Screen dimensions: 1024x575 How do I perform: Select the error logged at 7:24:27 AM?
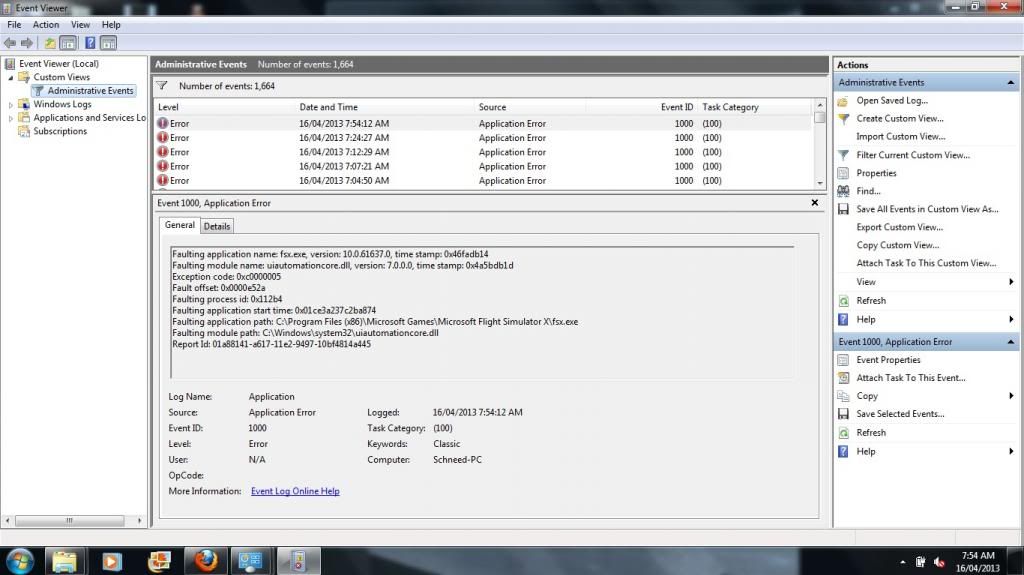[343, 138]
